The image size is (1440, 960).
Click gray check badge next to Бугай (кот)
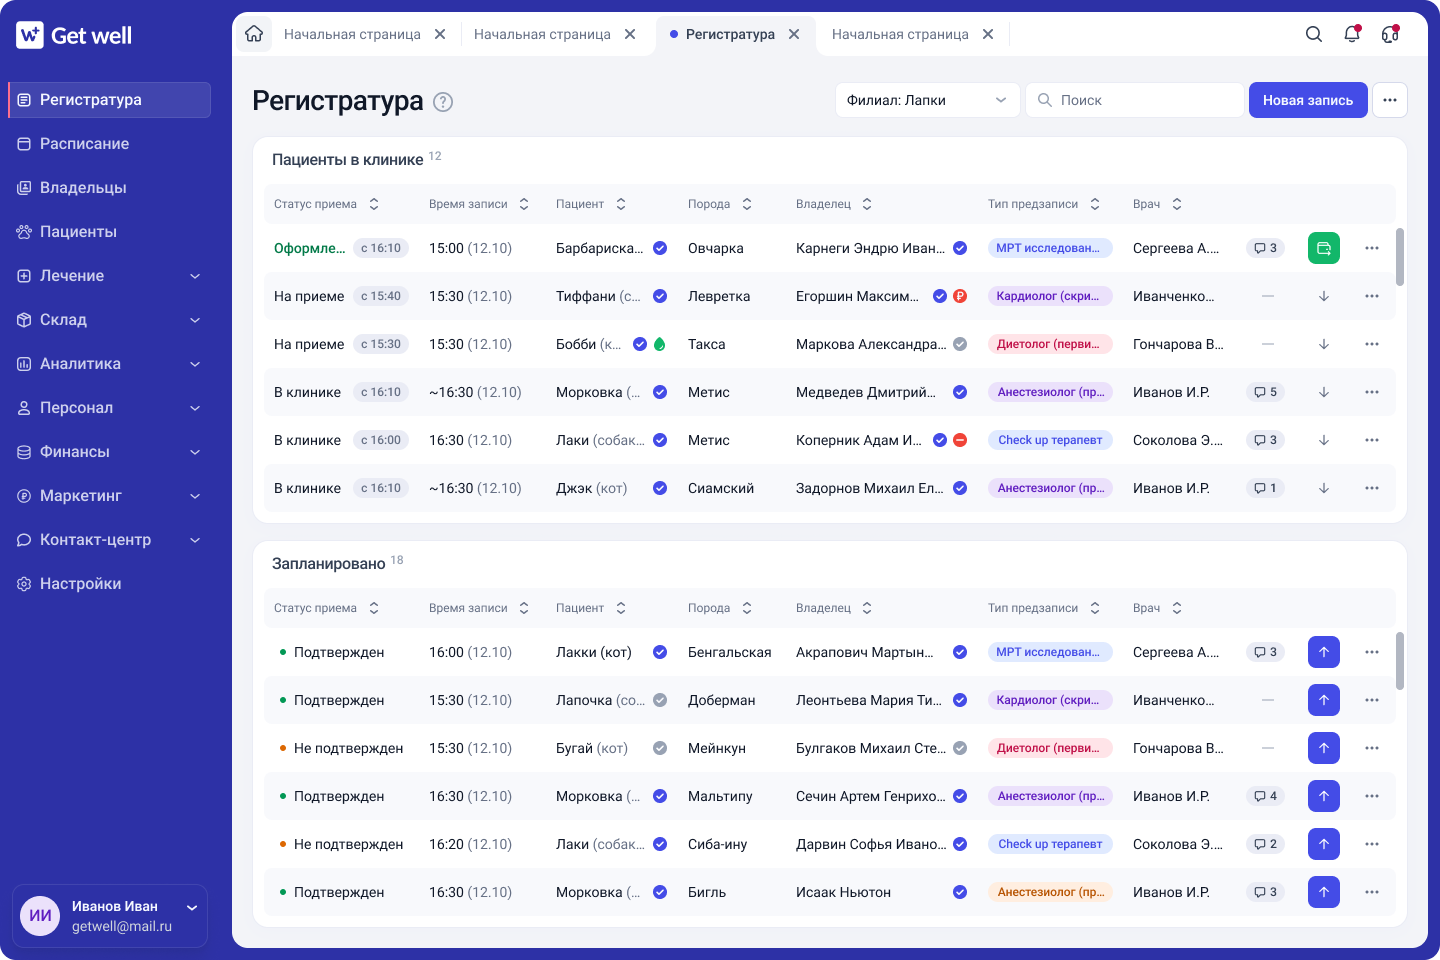660,748
